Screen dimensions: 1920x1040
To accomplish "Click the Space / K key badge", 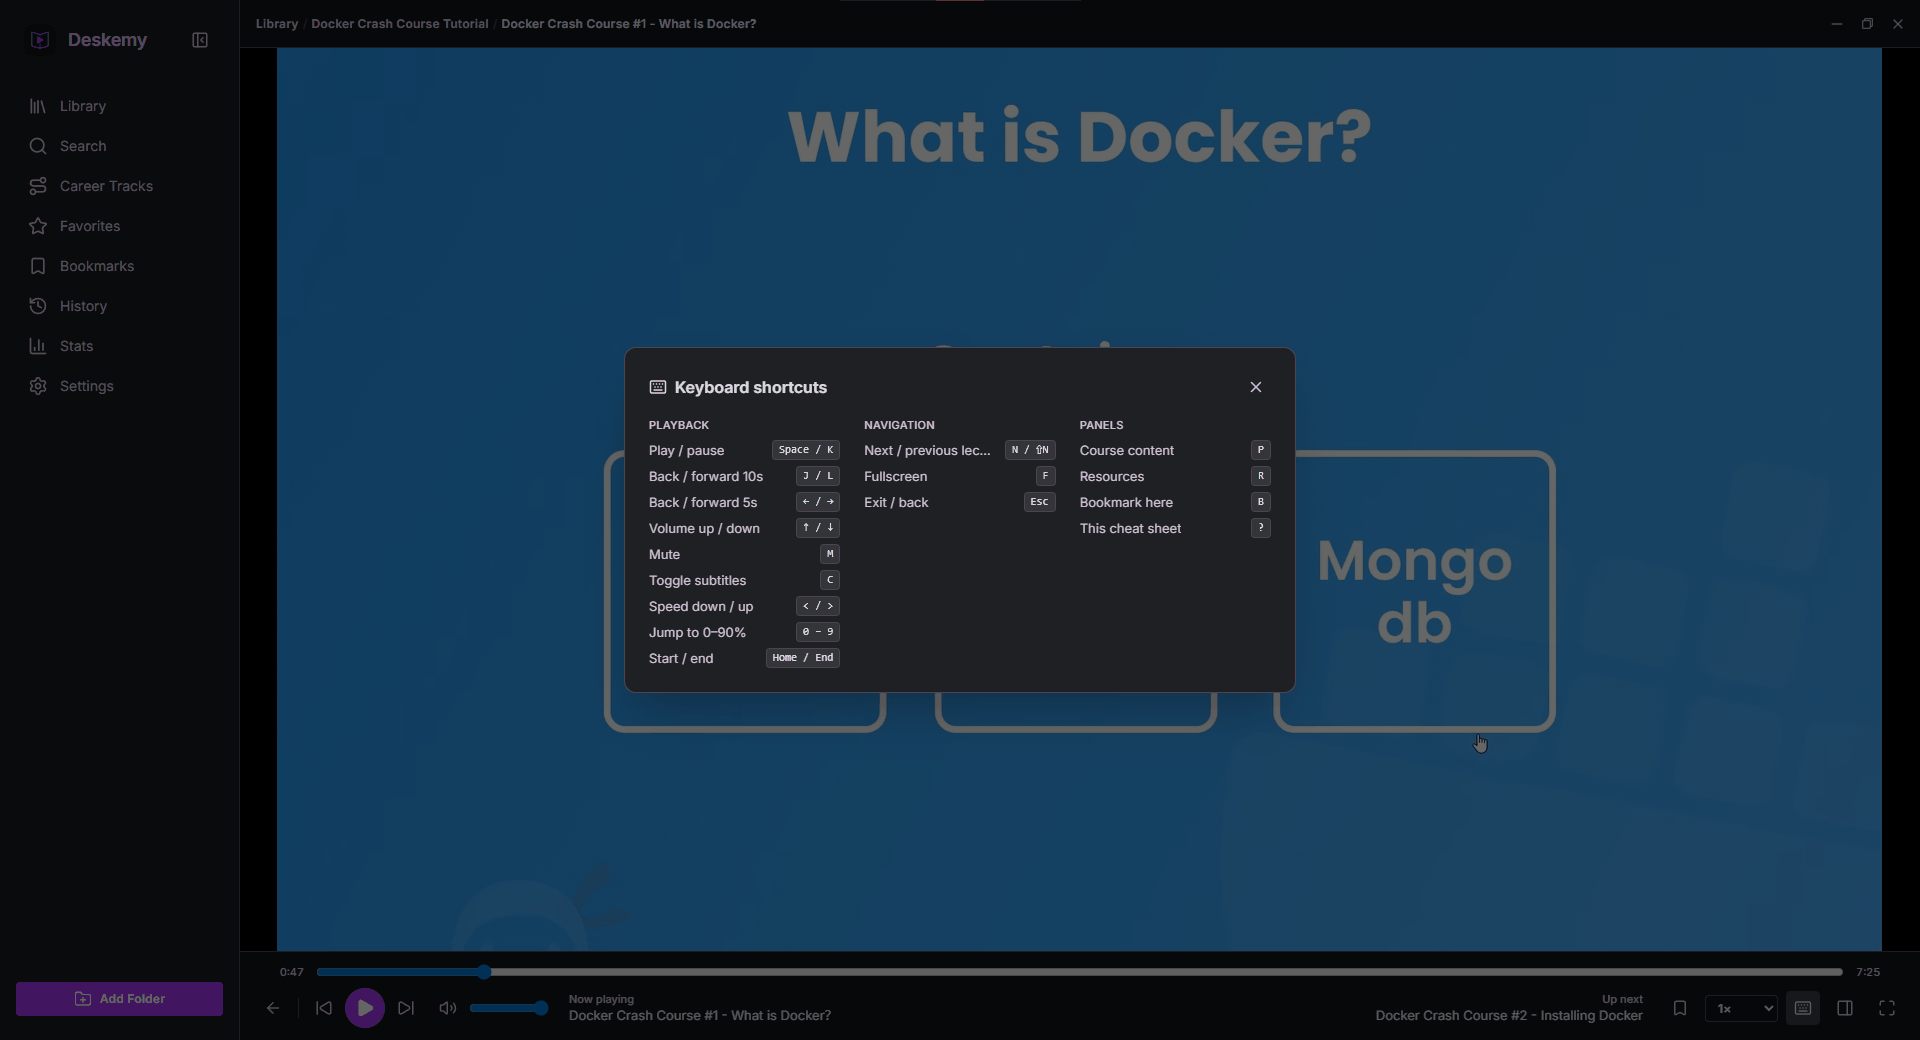I will [x=806, y=450].
